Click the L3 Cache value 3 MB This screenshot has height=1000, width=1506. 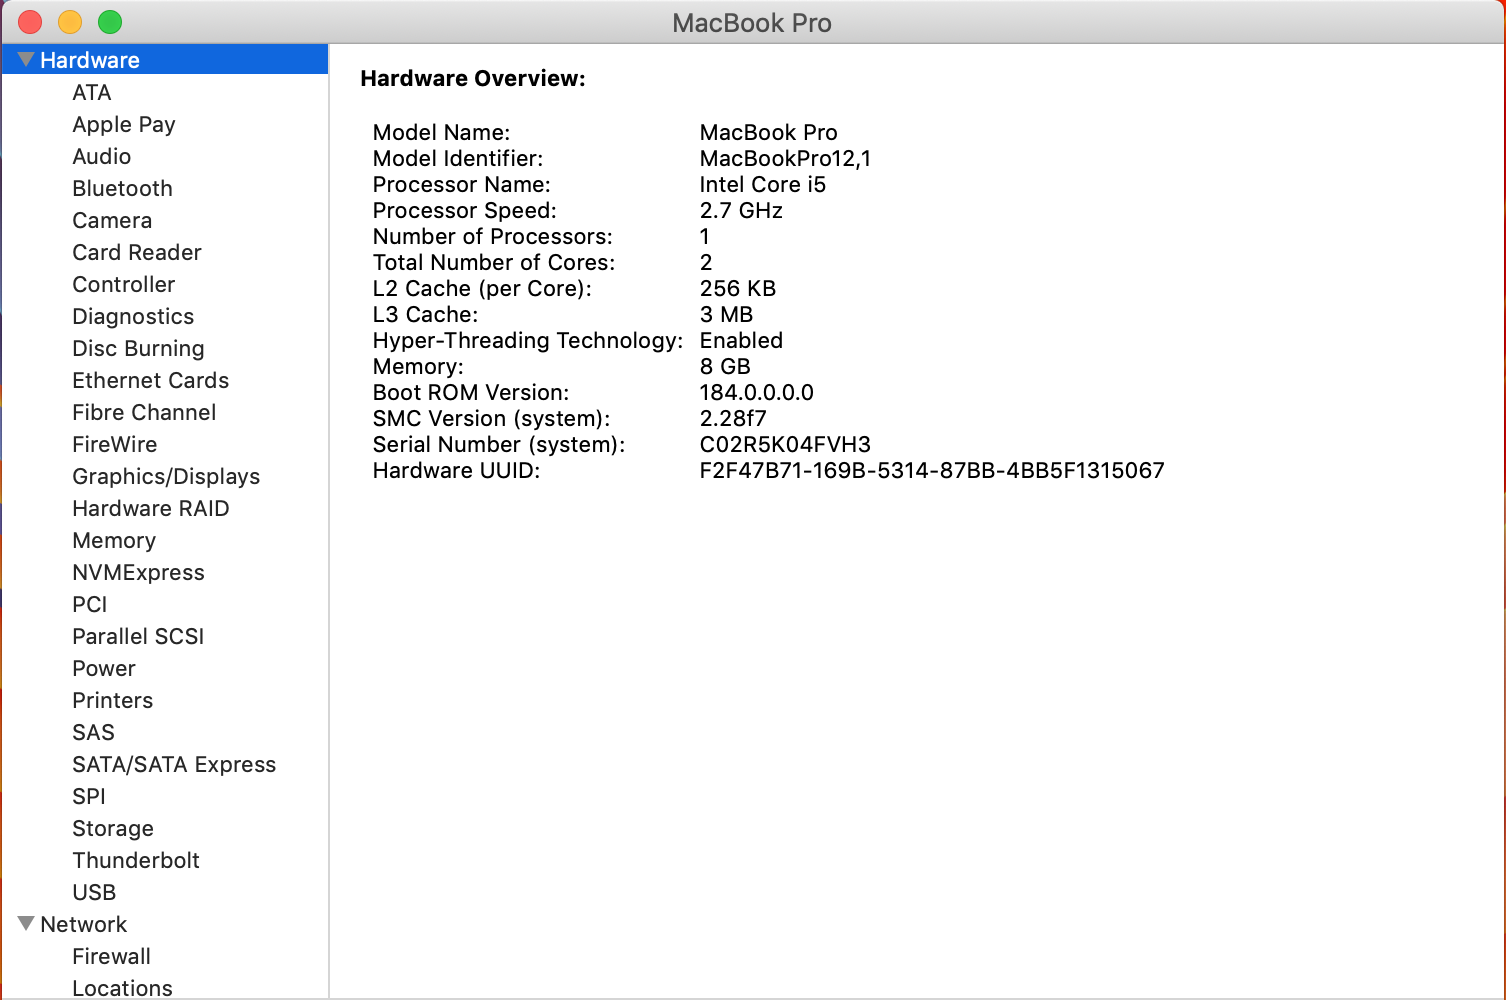(x=726, y=314)
